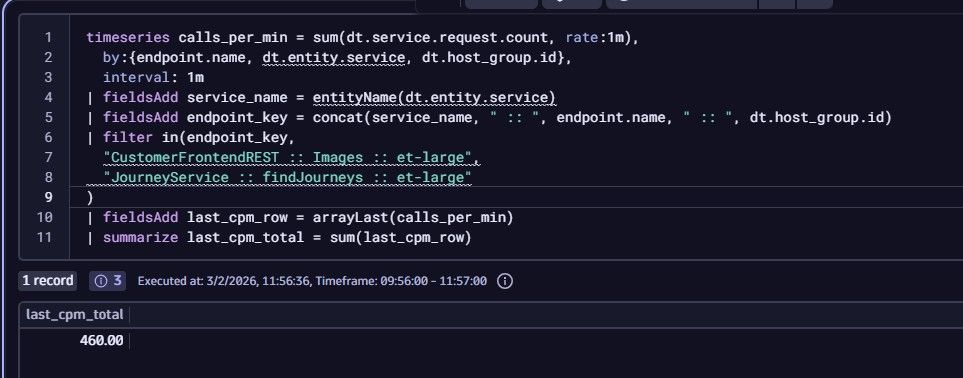This screenshot has width=963, height=378.
Task: Select the Timeframe: 09:56:00 – 11:57:00 text
Action: 401,282
